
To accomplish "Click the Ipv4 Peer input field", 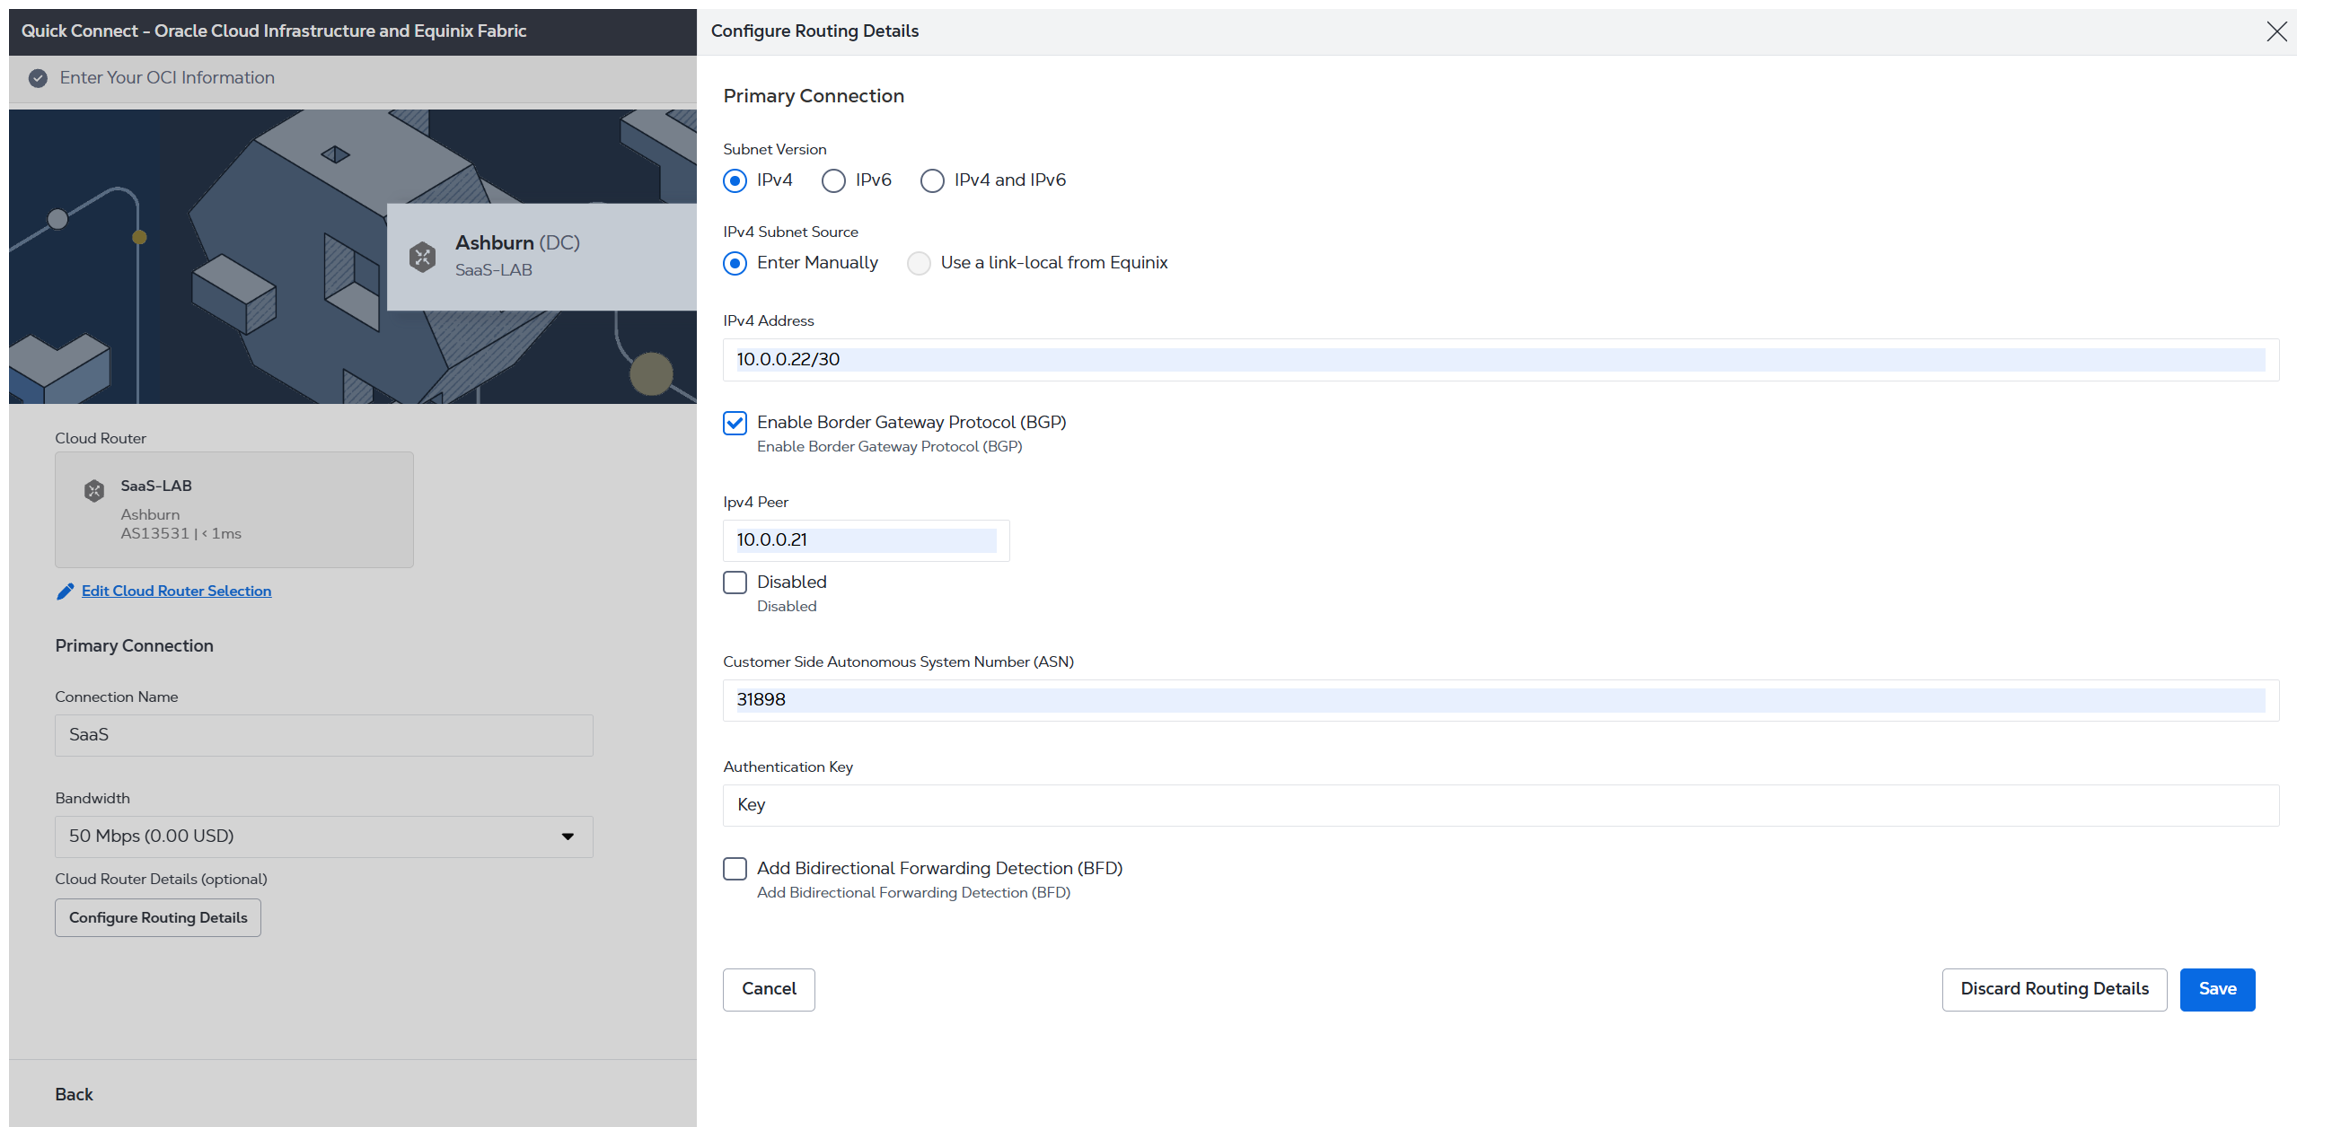I will 865,540.
